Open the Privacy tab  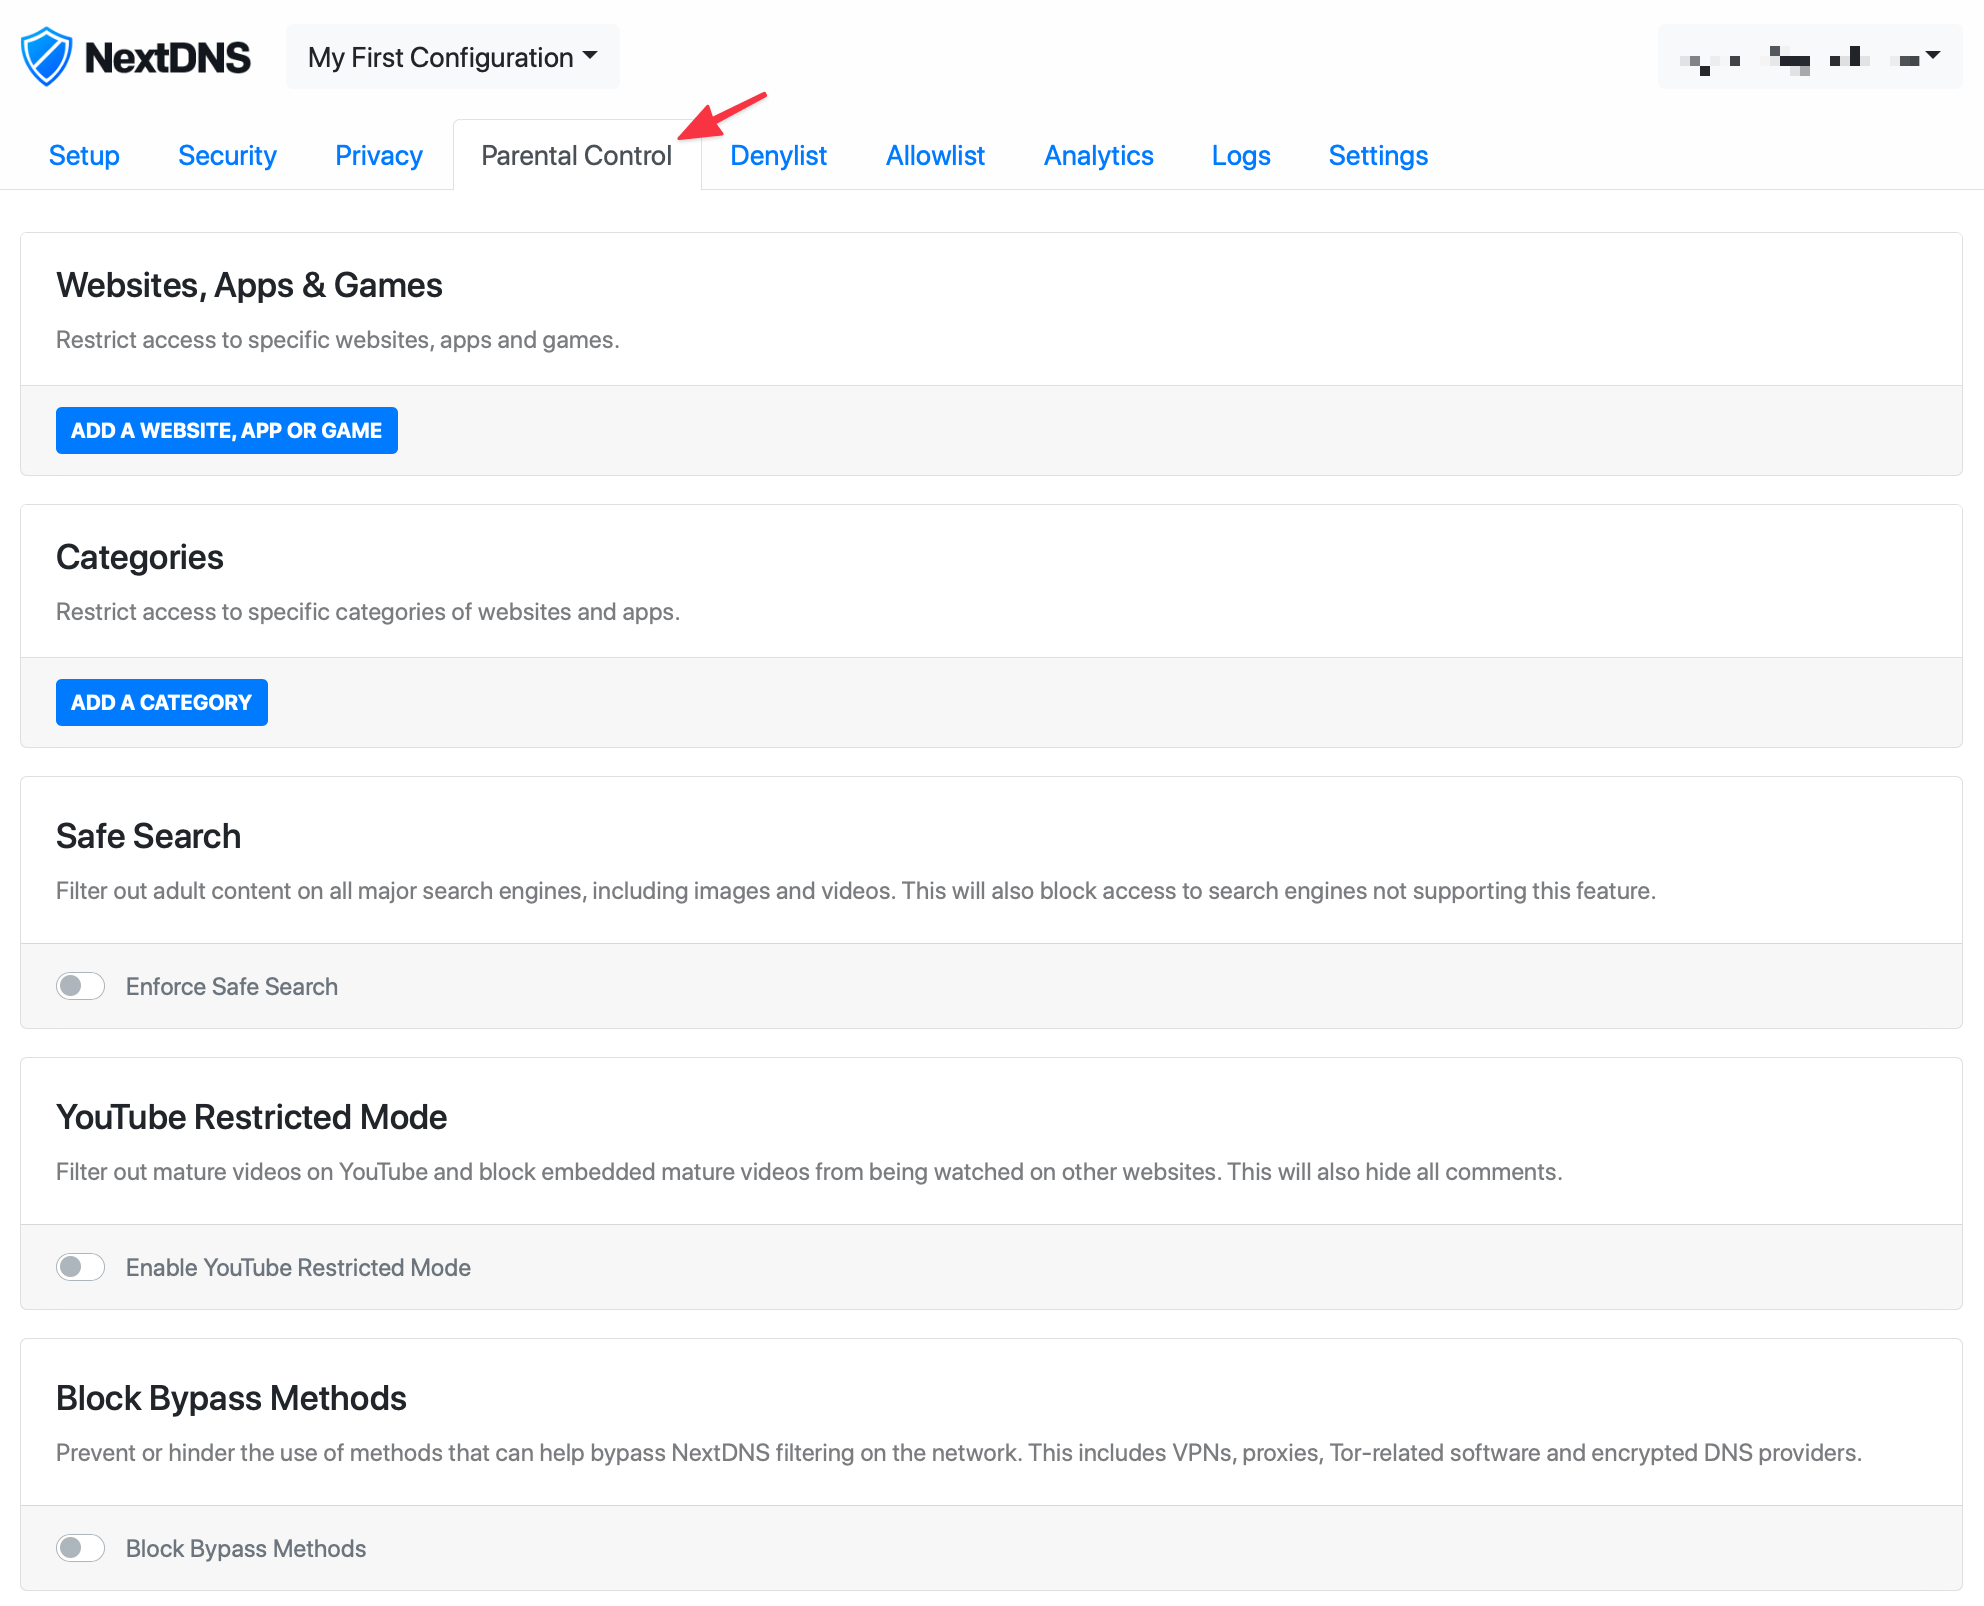[379, 155]
